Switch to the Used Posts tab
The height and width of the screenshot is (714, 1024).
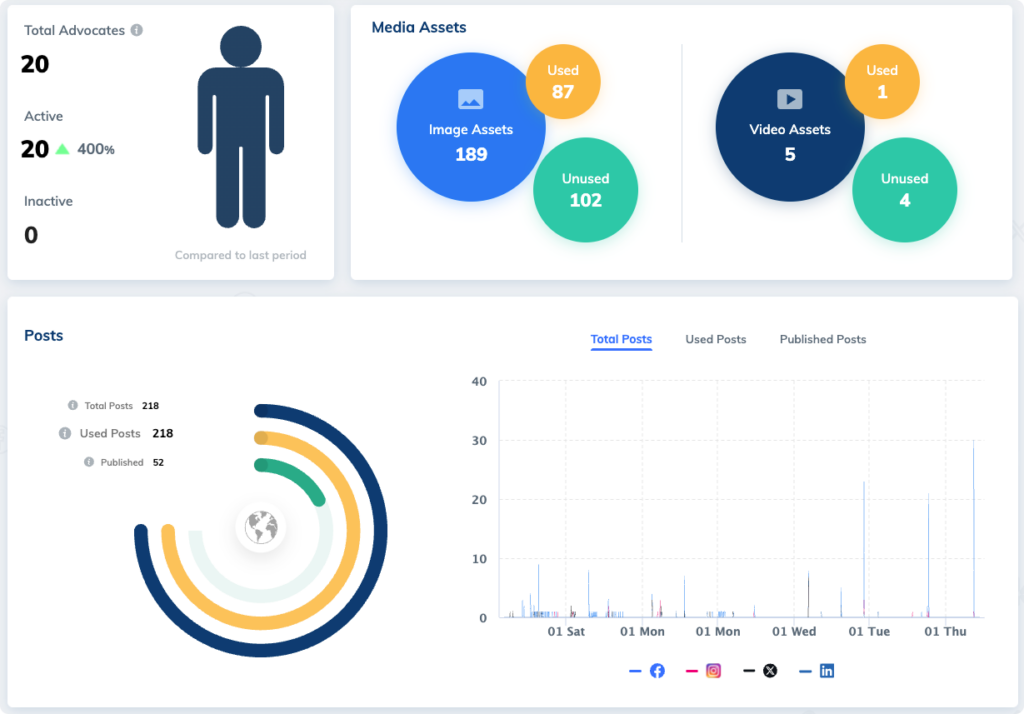715,339
